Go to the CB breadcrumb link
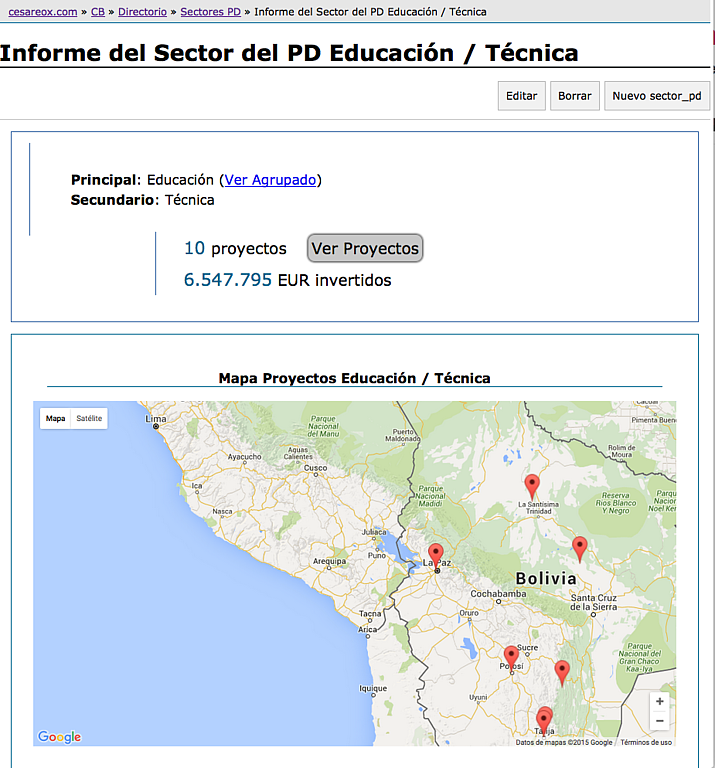 click(98, 12)
